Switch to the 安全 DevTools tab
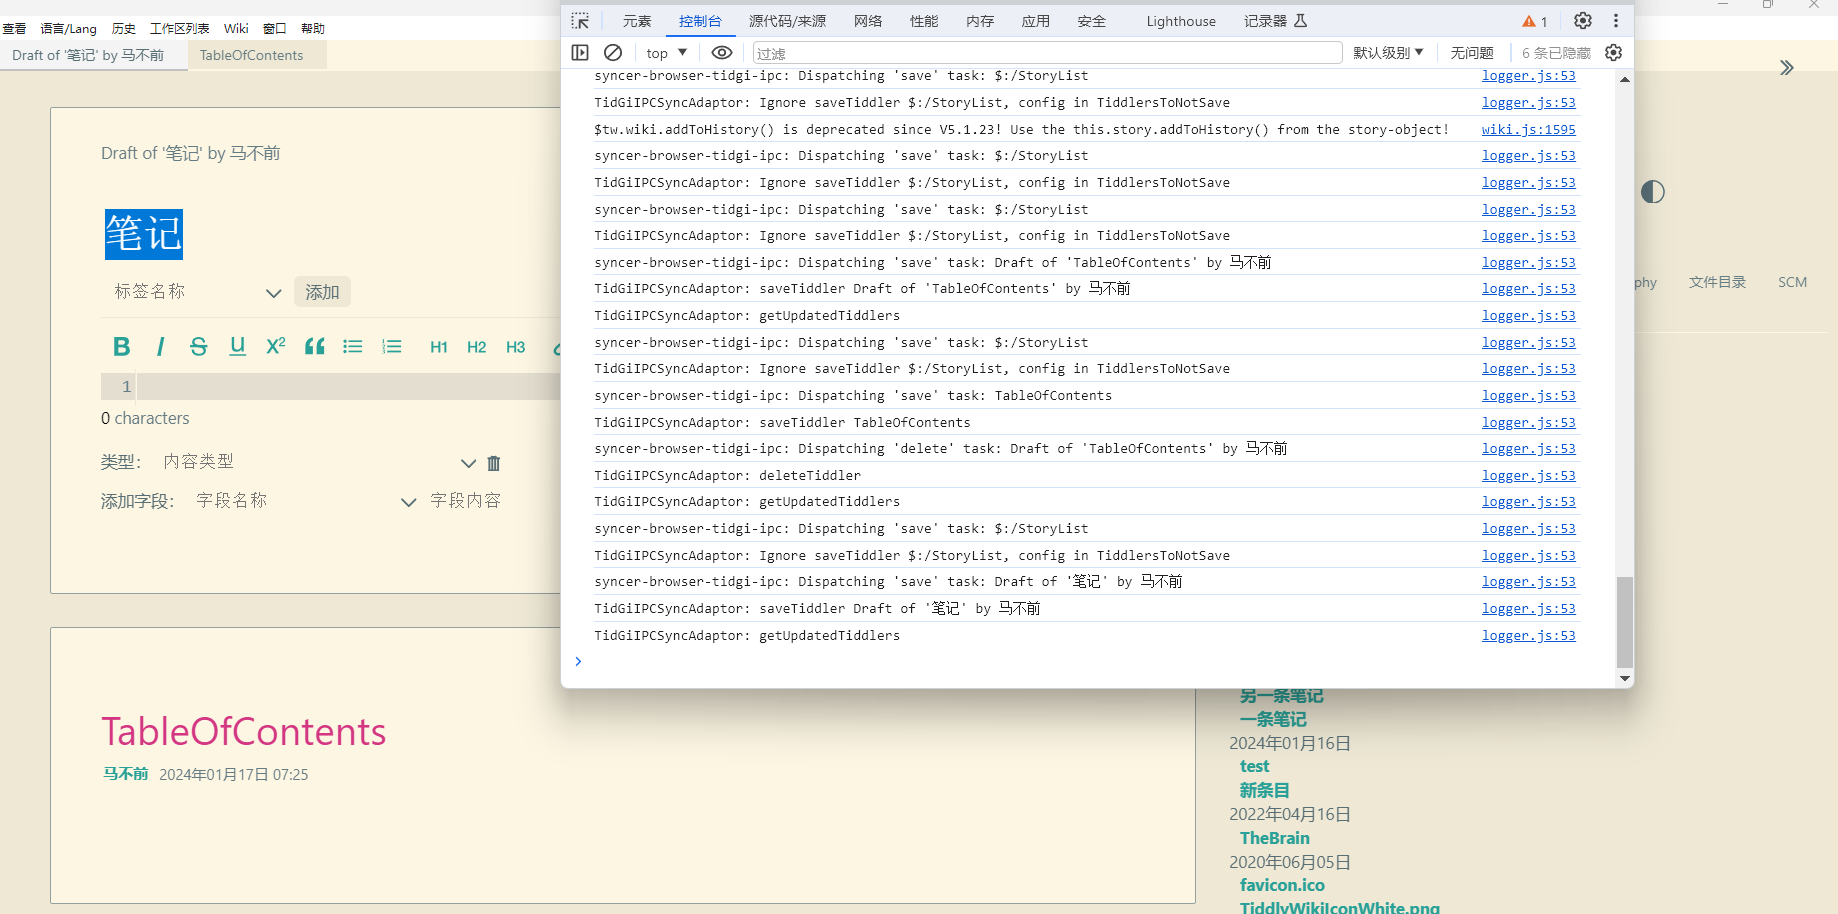The width and height of the screenshot is (1838, 914). [x=1092, y=21]
